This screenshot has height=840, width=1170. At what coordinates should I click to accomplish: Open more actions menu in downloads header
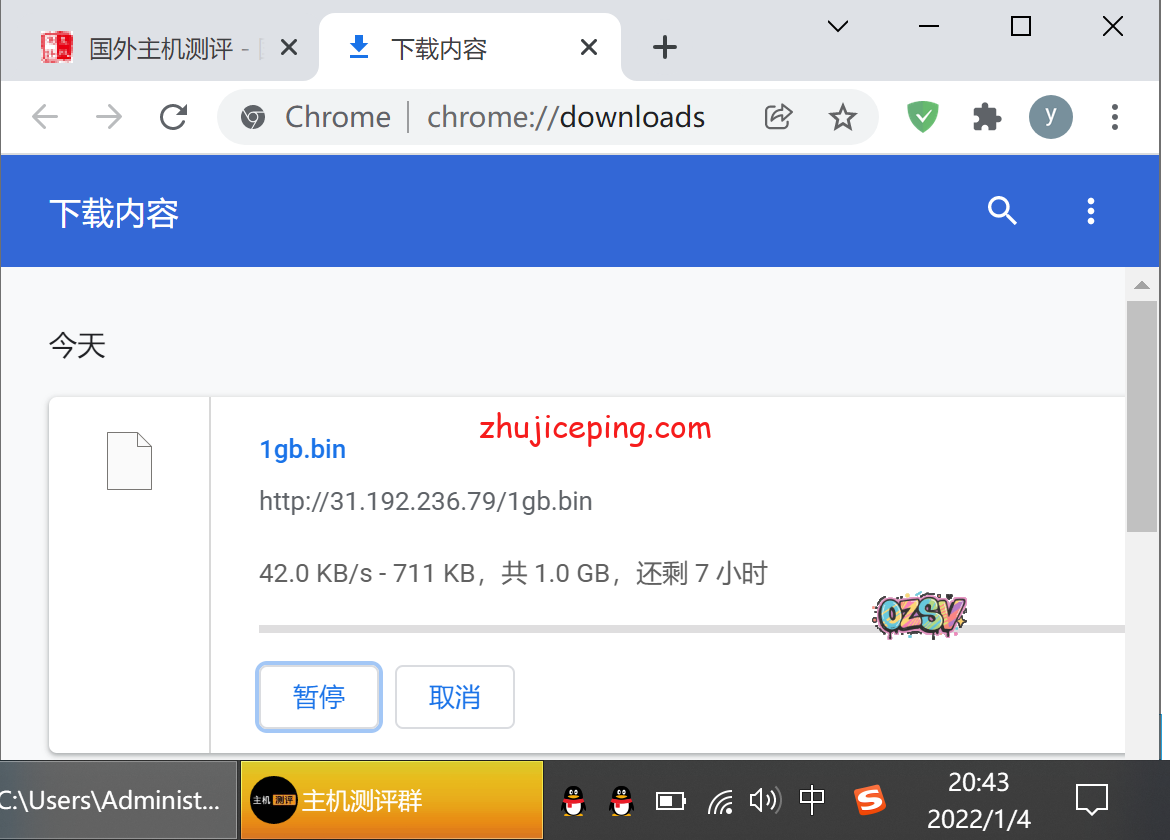(1090, 211)
